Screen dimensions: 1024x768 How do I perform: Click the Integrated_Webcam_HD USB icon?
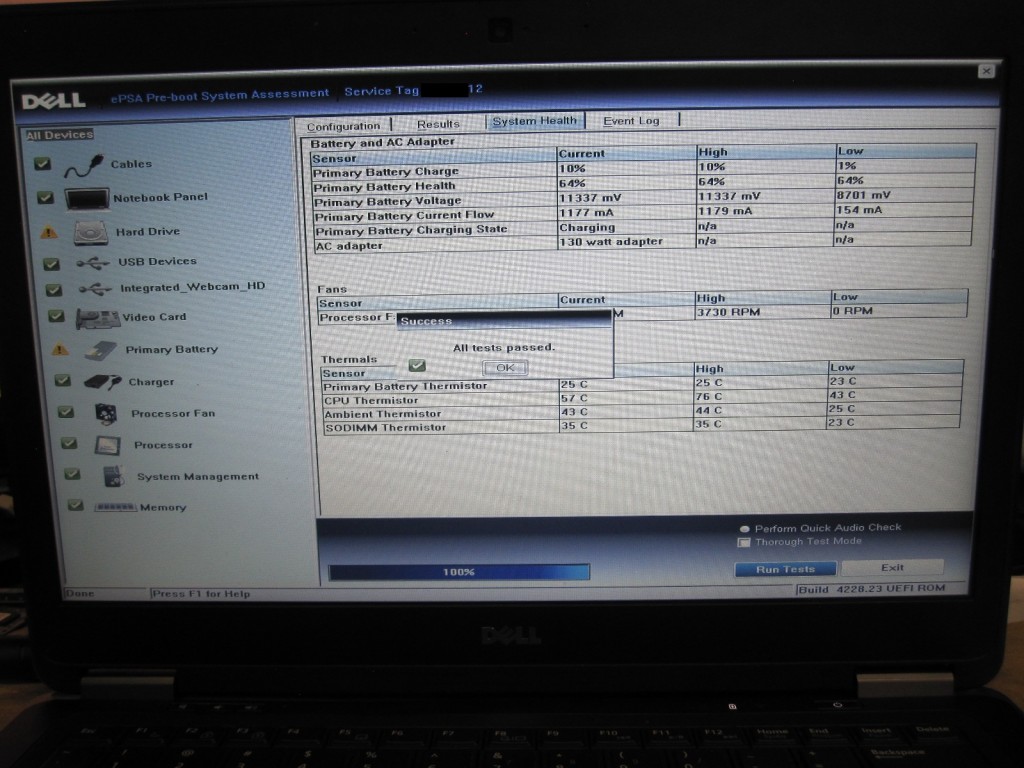point(95,288)
